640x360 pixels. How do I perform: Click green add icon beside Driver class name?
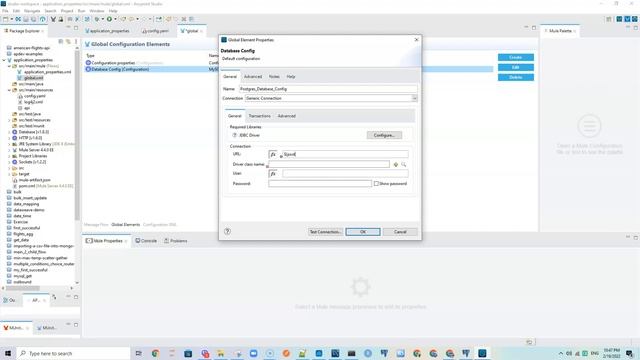click(396, 164)
